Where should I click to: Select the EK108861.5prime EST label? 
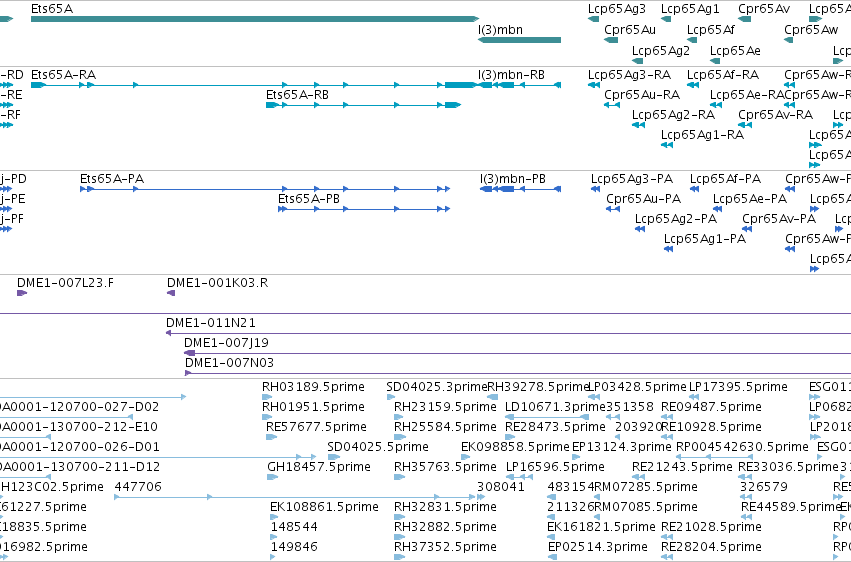tap(324, 507)
